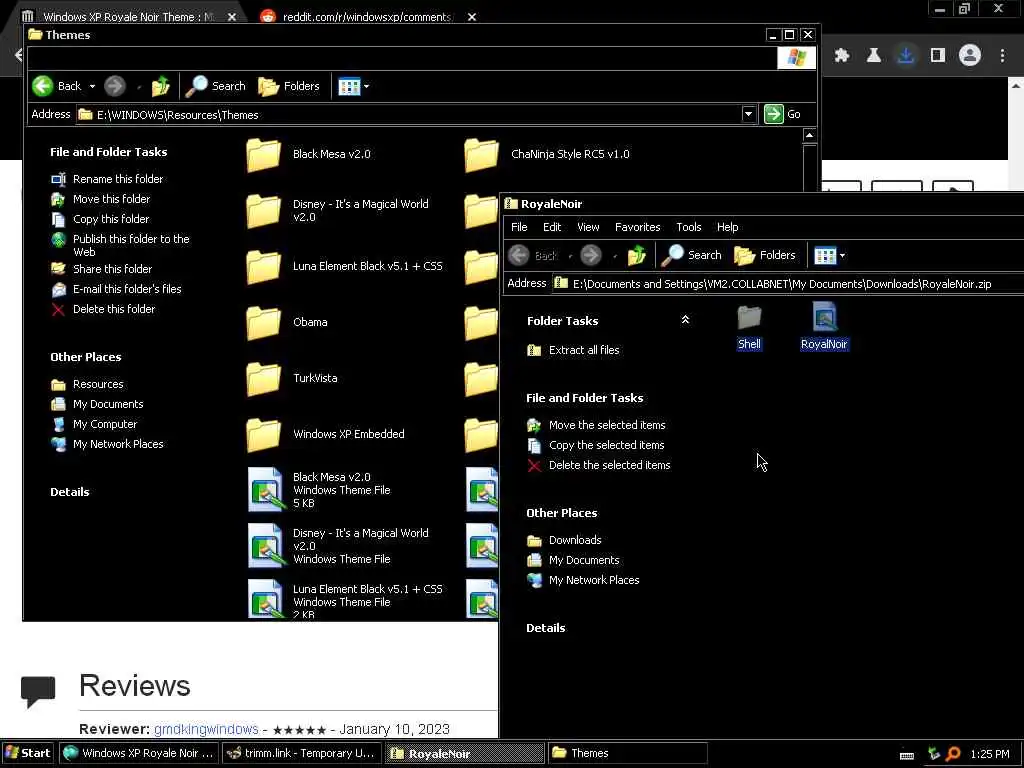Select Black Mesa v2.0 Windows Theme File

(x=319, y=490)
